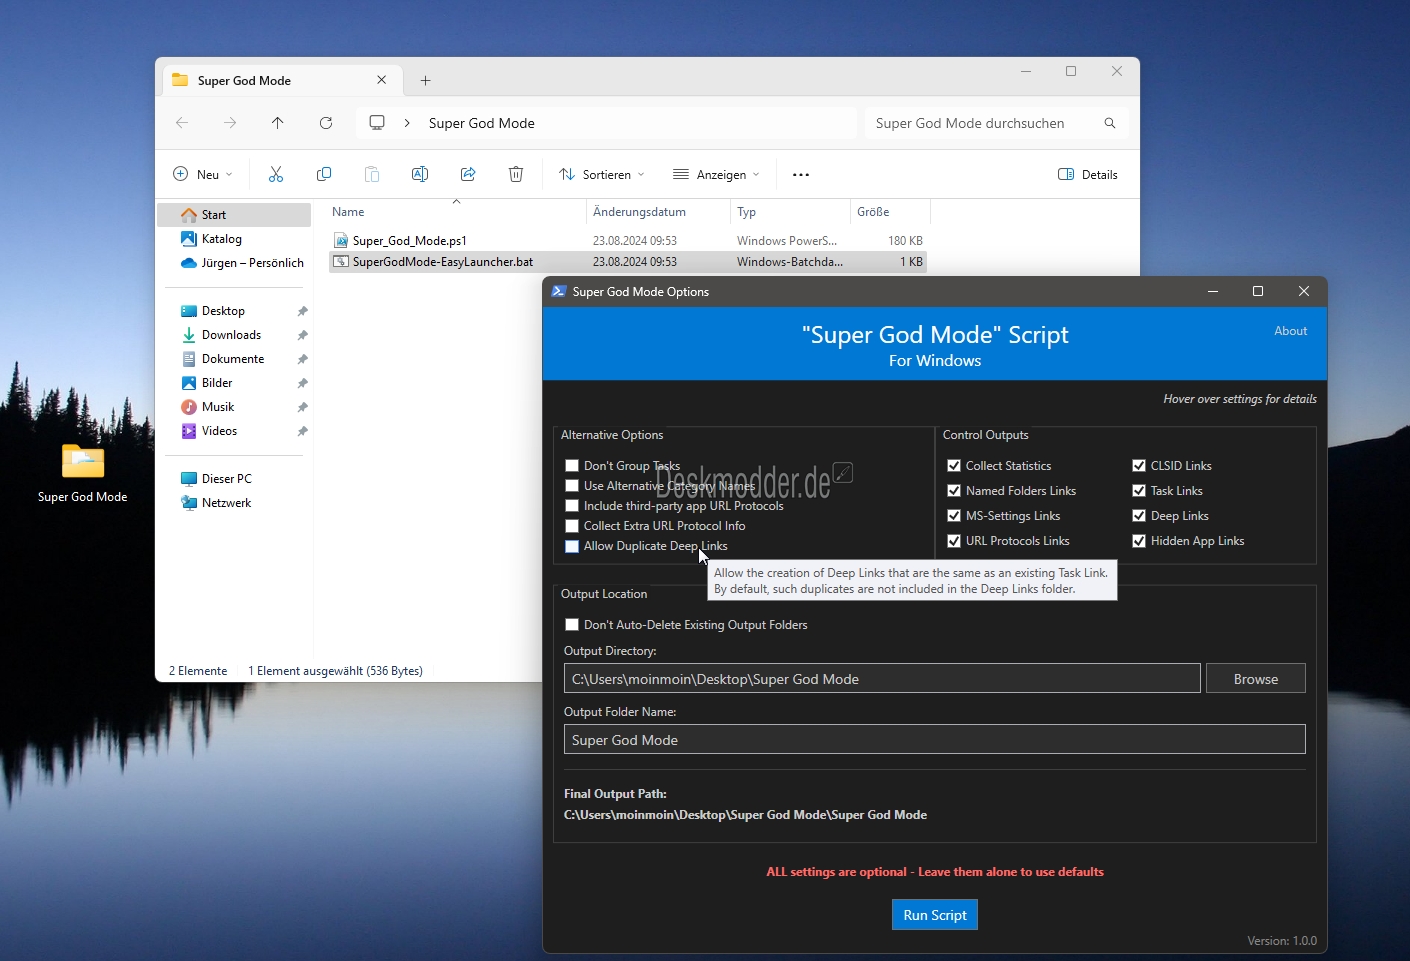Open the About link in script window

[1291, 331]
